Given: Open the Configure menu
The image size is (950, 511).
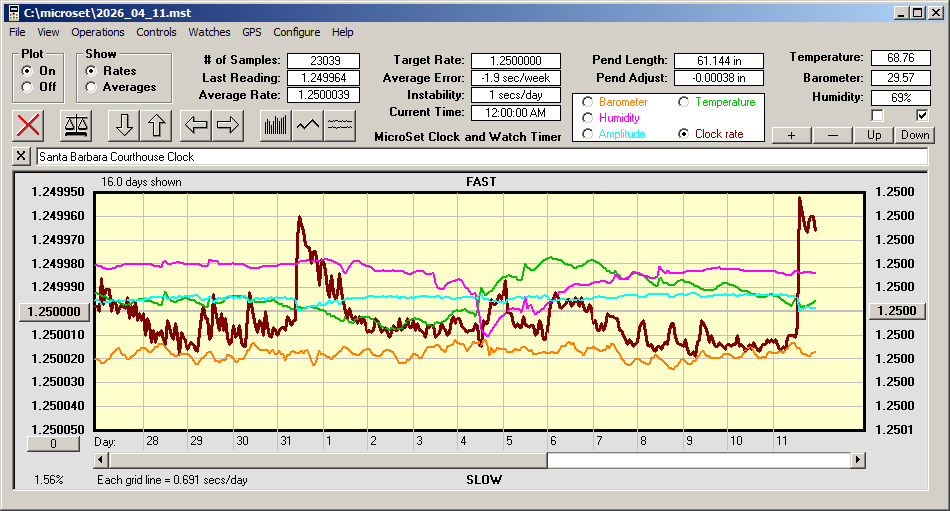Looking at the screenshot, I should point(297,32).
